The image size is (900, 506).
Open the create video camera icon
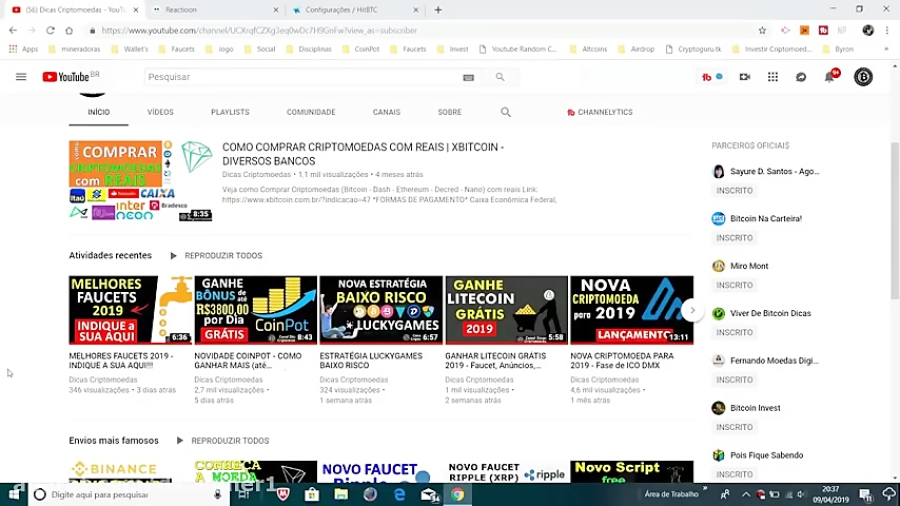click(x=744, y=77)
